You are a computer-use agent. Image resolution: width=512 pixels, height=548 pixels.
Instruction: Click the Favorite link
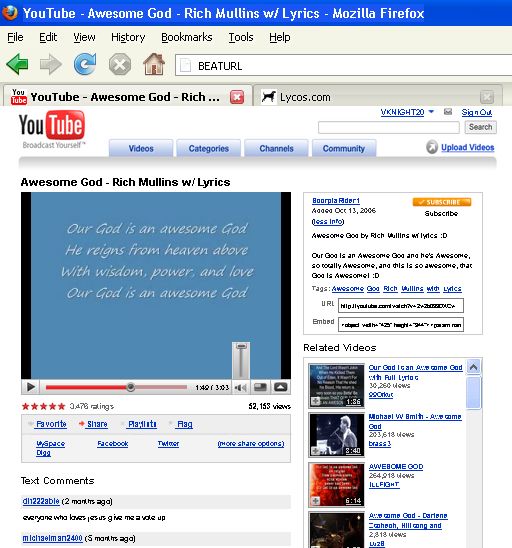coord(51,424)
